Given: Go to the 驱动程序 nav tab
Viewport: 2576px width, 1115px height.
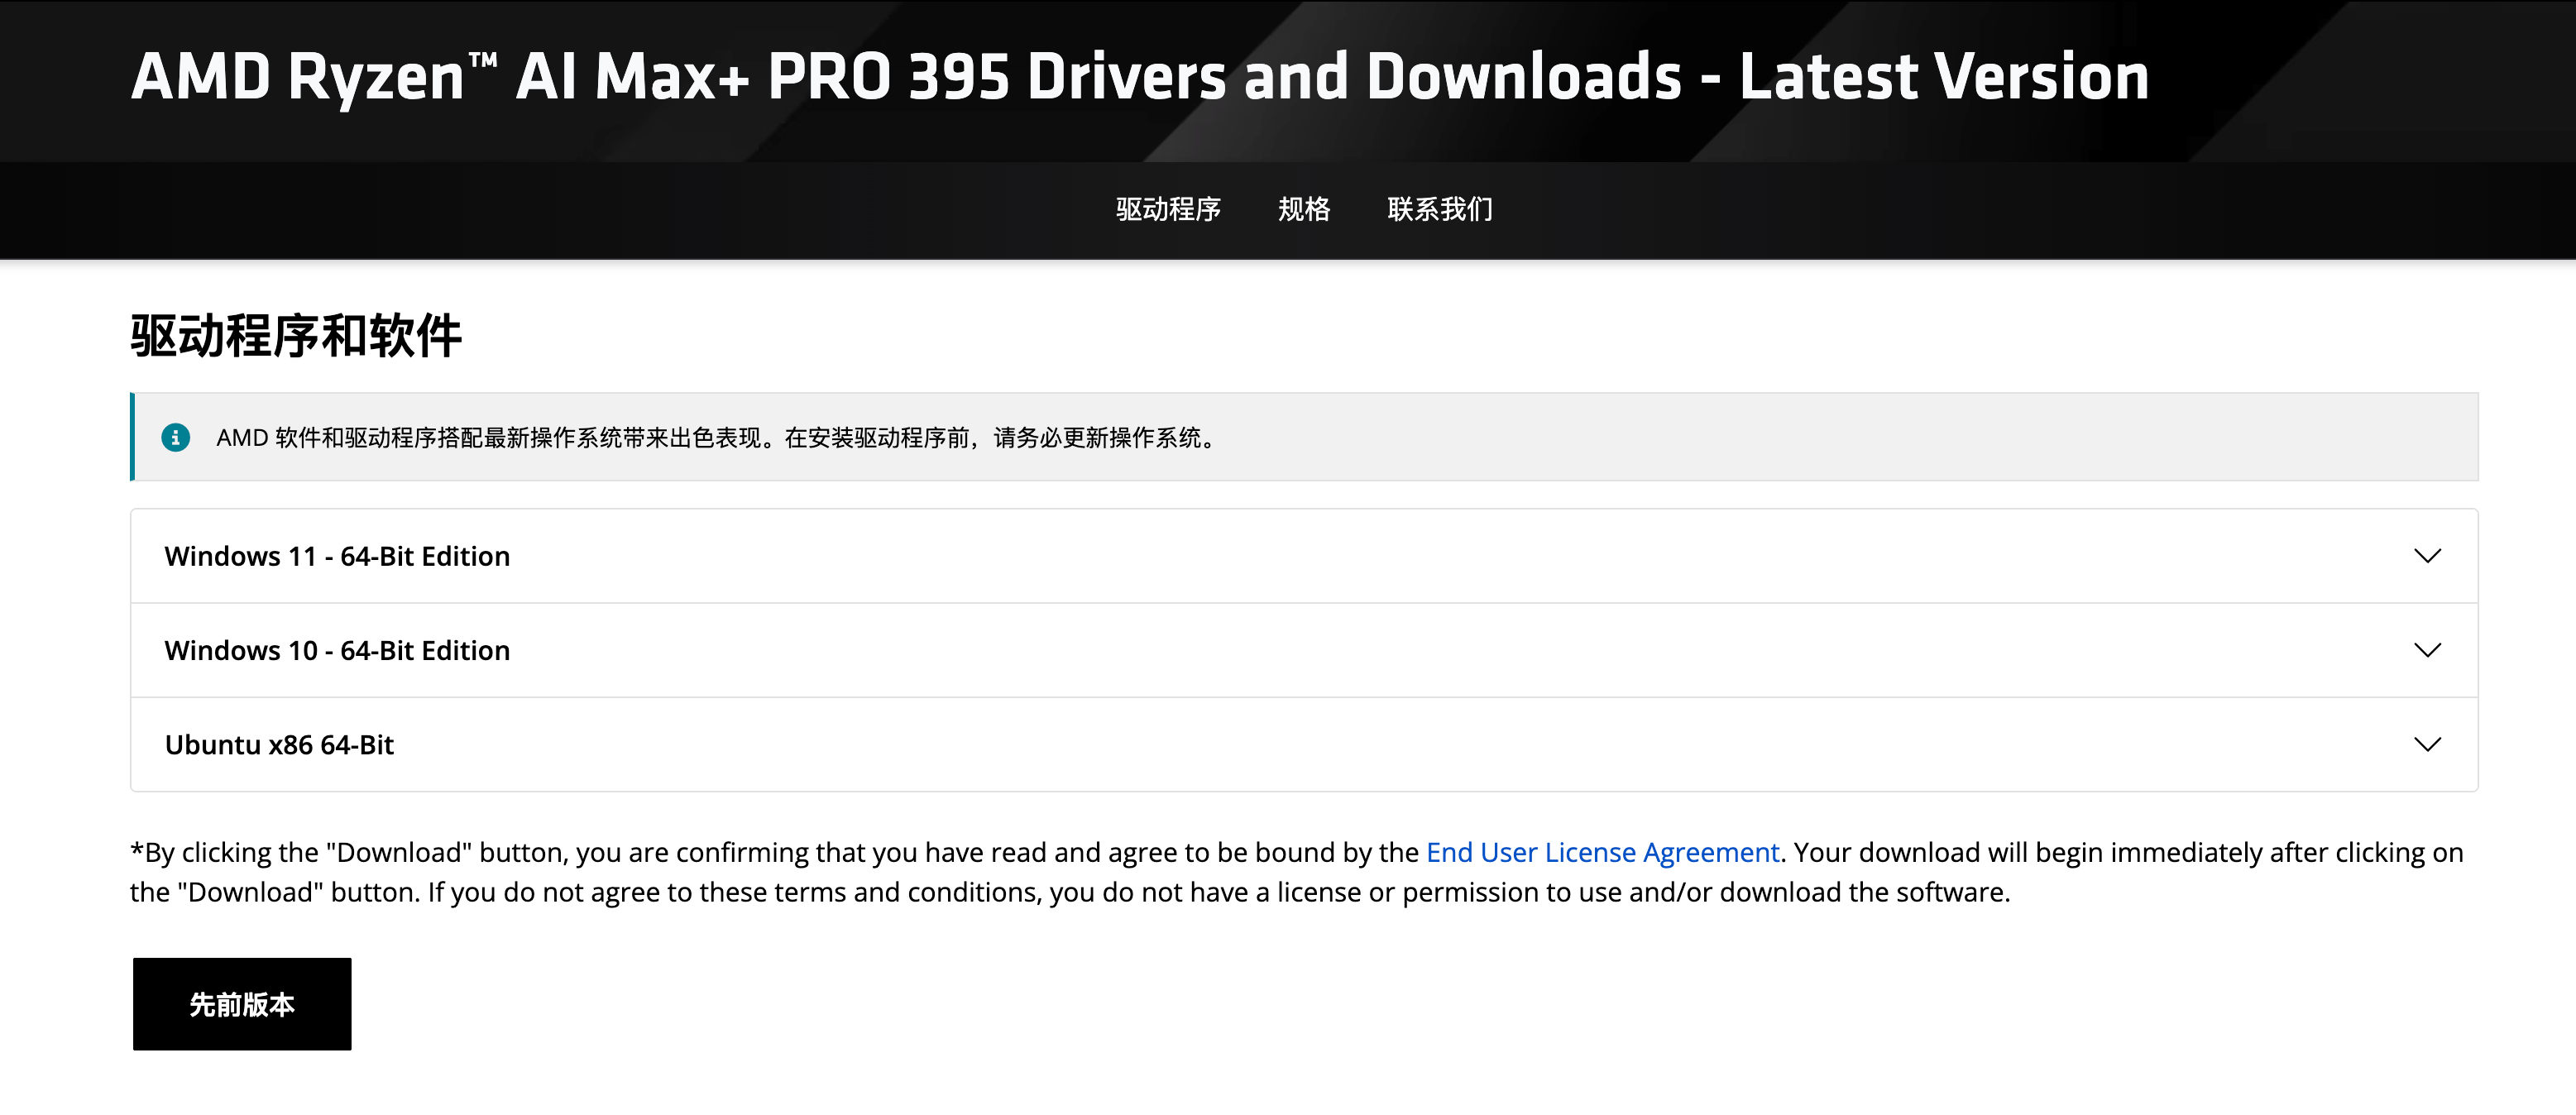Looking at the screenshot, I should click(1168, 209).
